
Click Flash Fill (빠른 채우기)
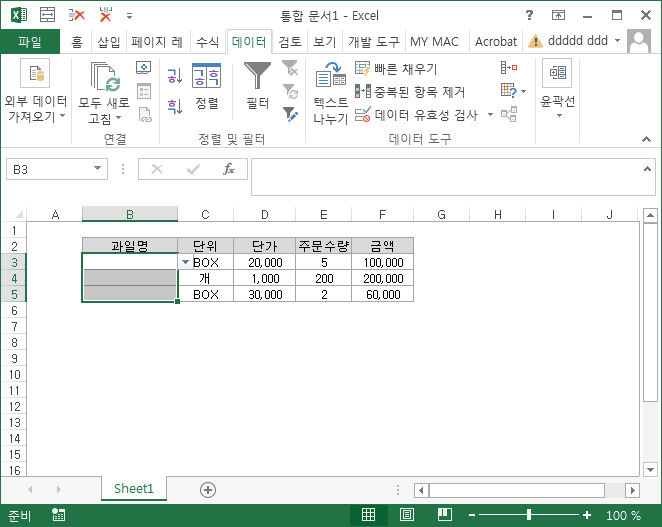click(x=396, y=68)
